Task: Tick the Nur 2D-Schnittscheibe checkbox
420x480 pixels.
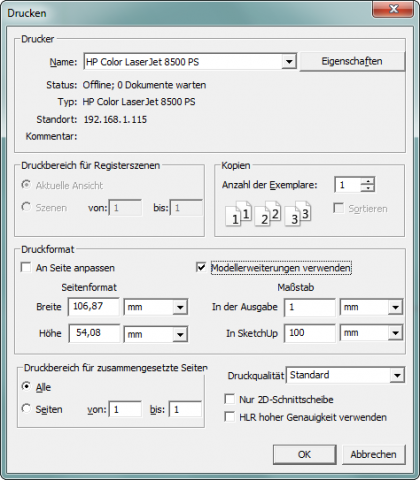Action: coord(230,399)
